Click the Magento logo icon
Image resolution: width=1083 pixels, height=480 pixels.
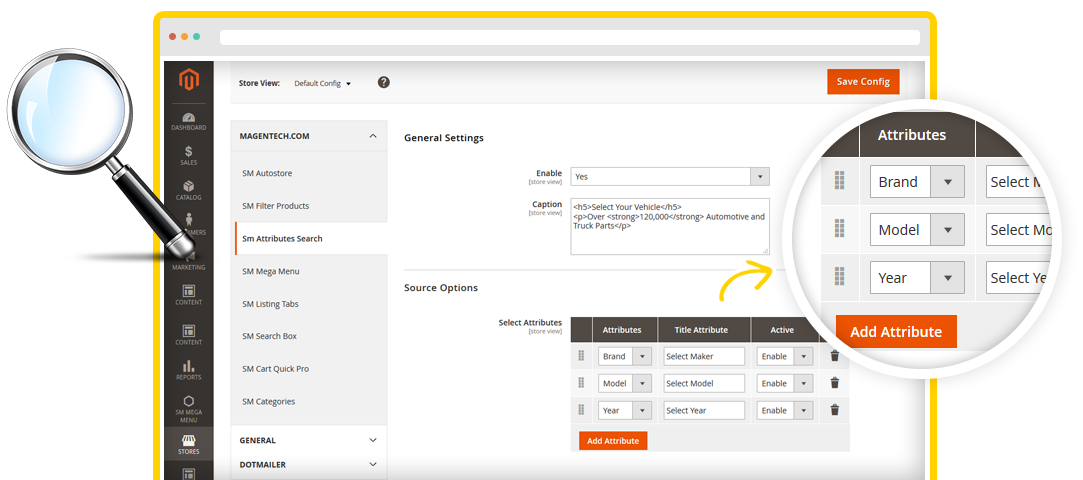189,81
